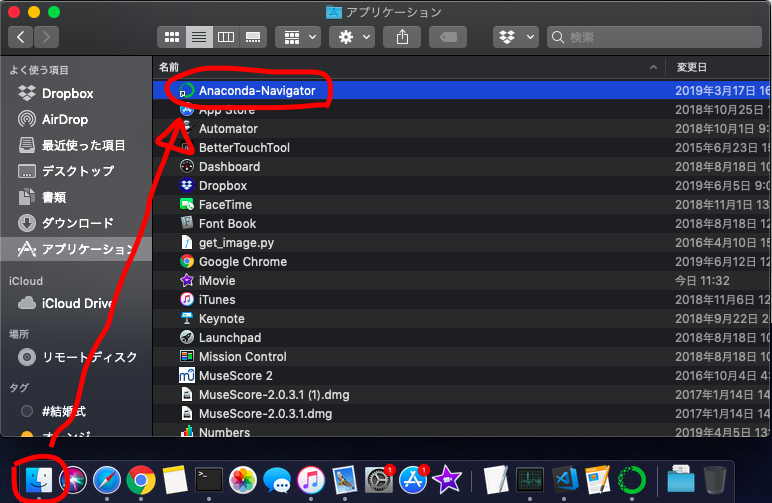This screenshot has height=503, width=772.
Task: Select the Keynote row
Action: pos(461,318)
